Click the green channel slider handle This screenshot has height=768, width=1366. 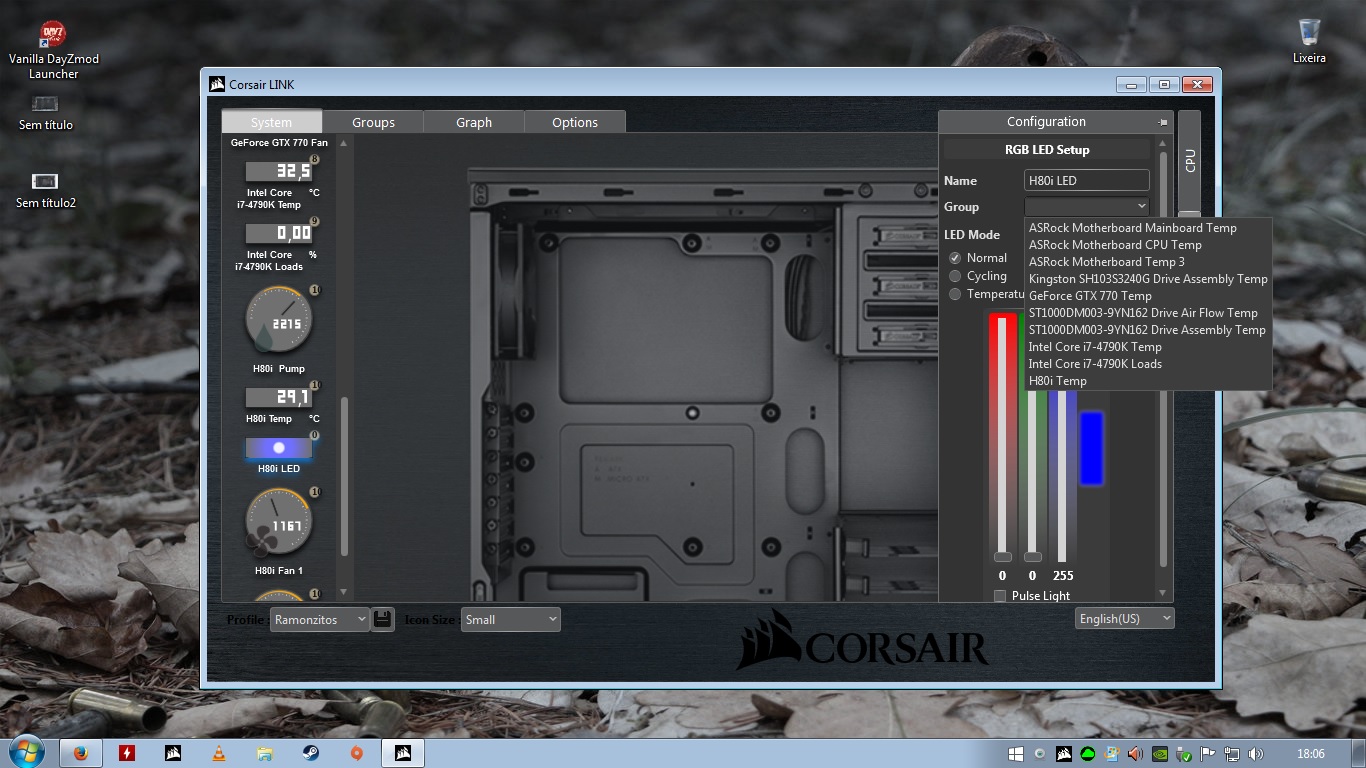(x=1033, y=557)
